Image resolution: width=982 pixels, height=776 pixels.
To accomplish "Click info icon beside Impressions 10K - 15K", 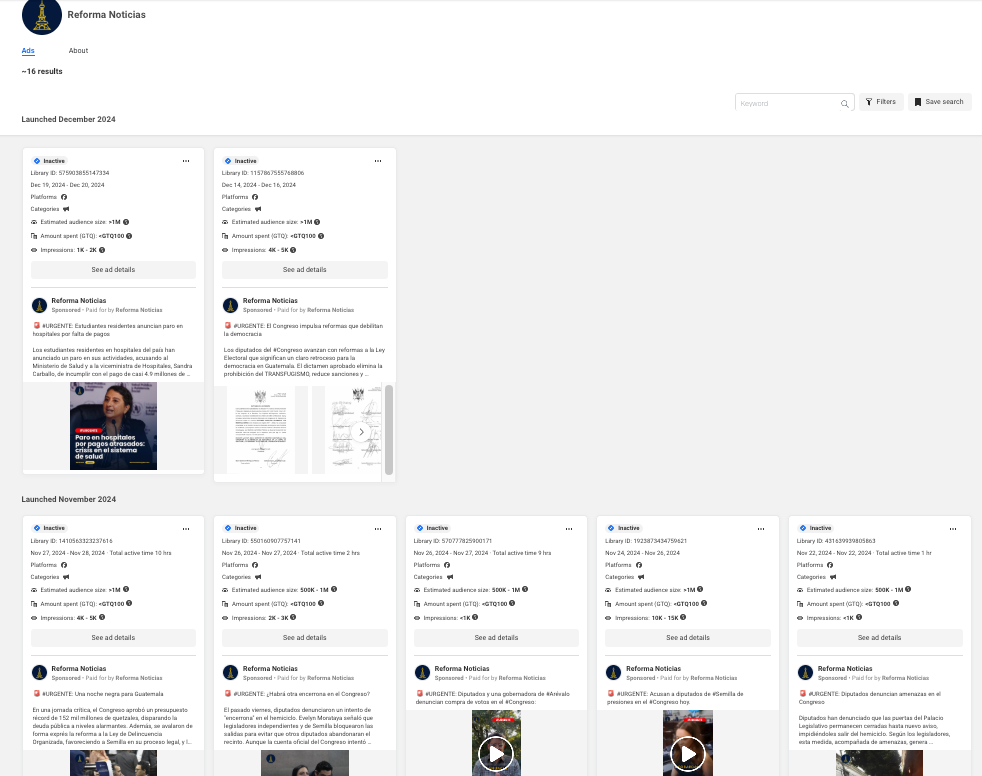I will coord(683,617).
